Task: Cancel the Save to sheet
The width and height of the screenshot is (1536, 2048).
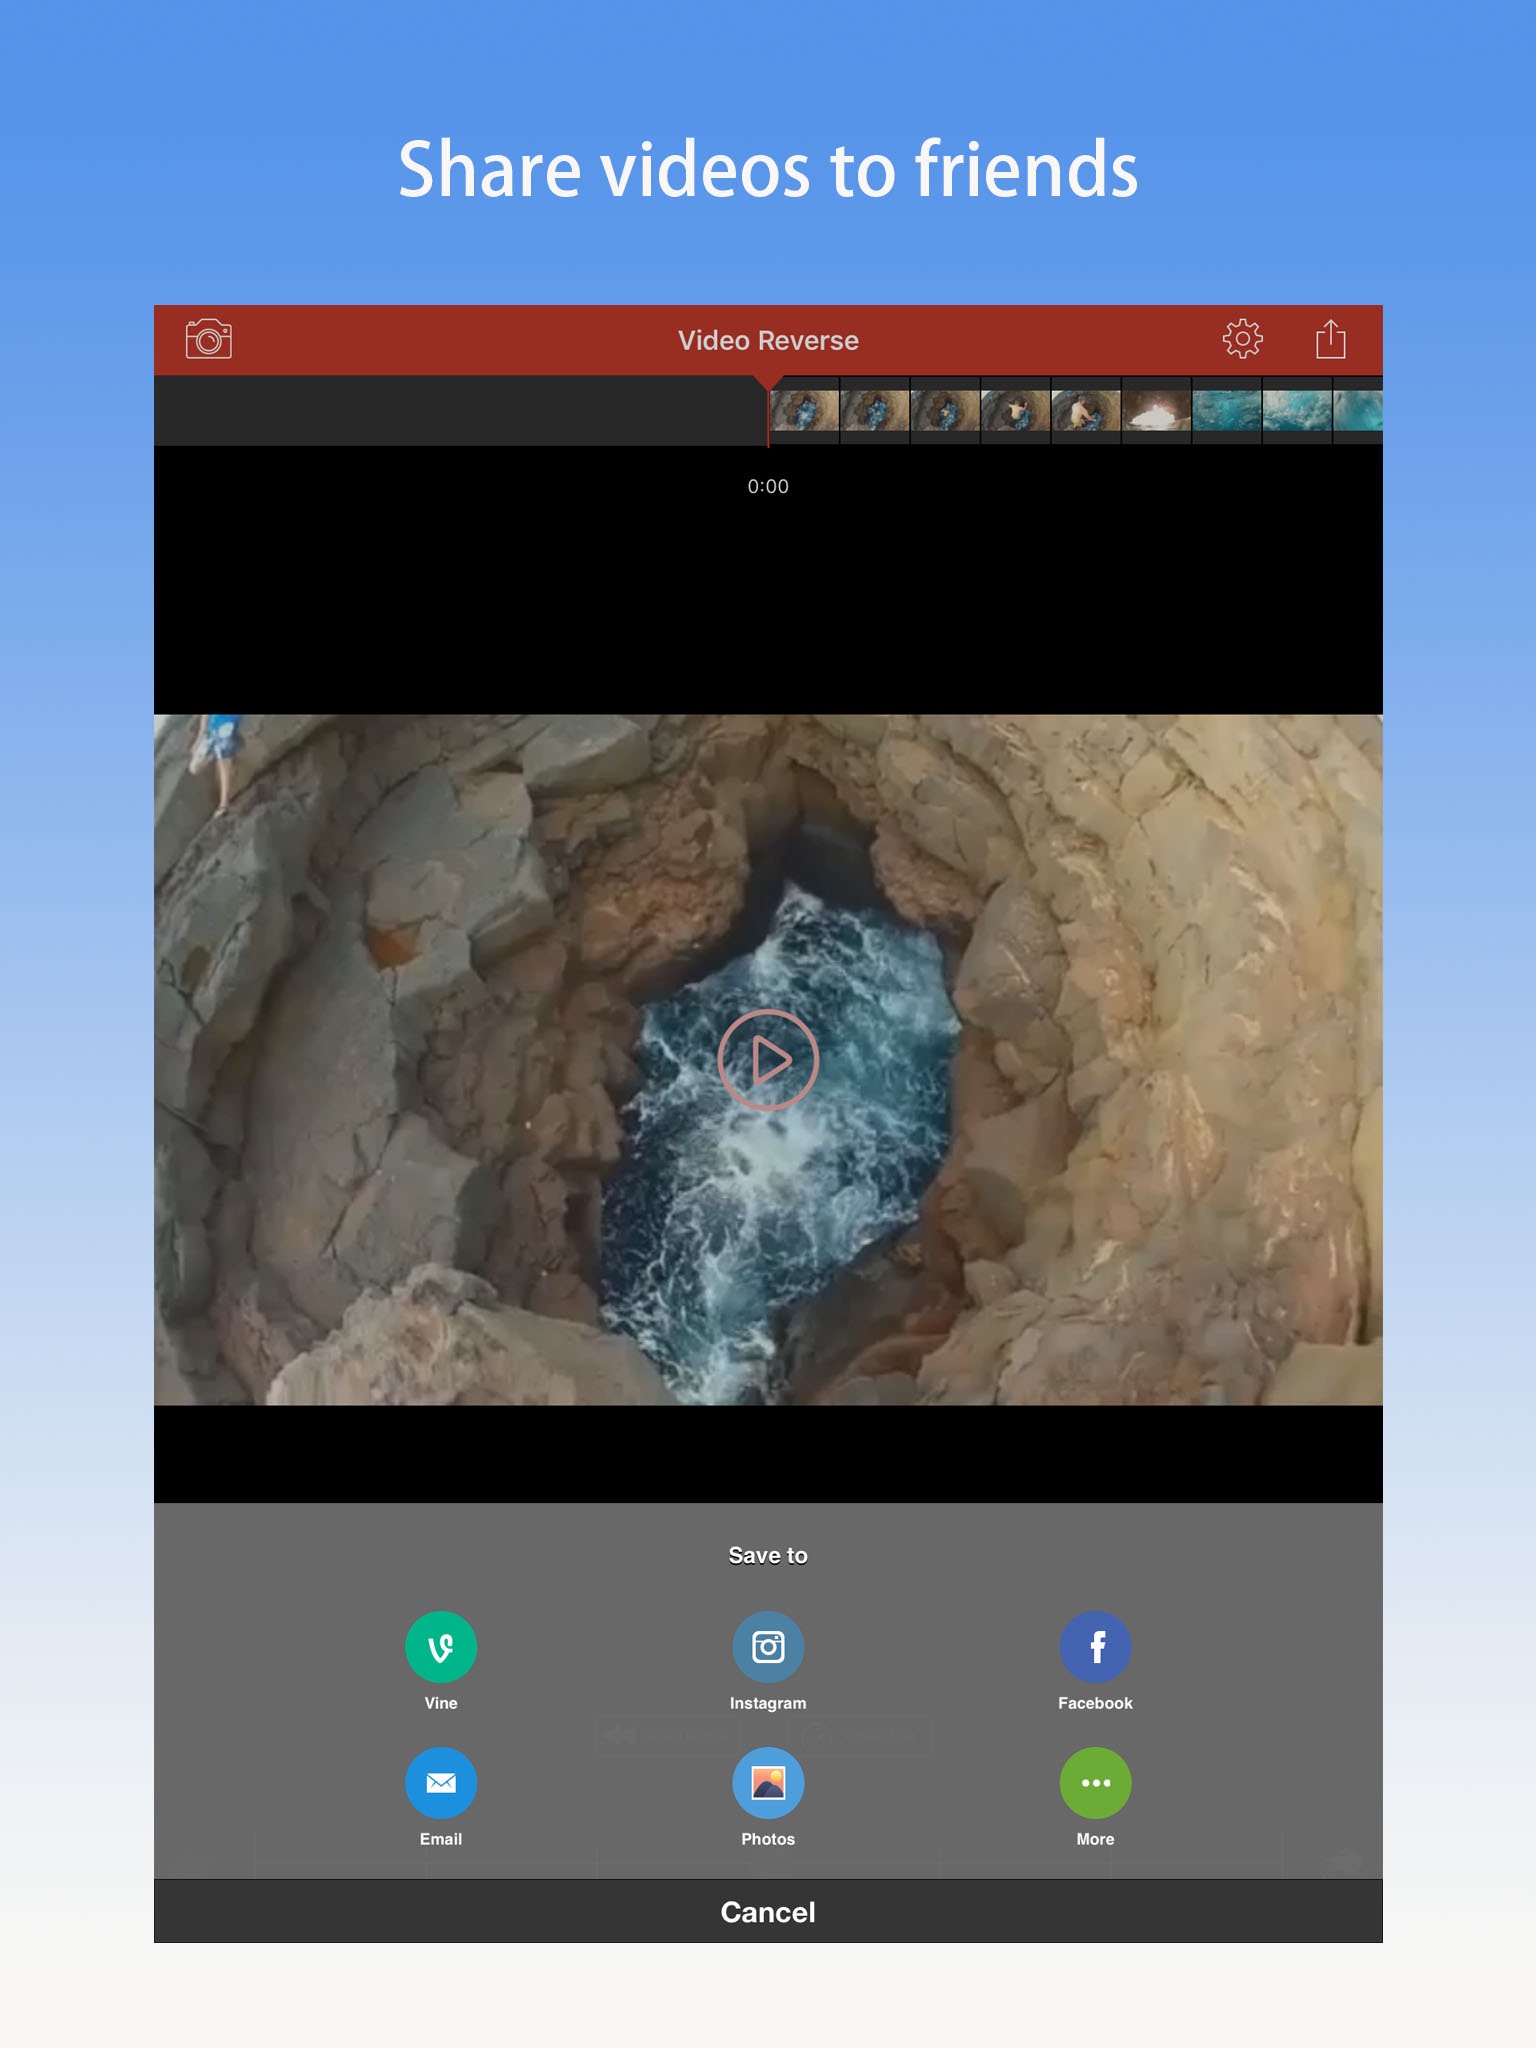Action: (768, 1912)
